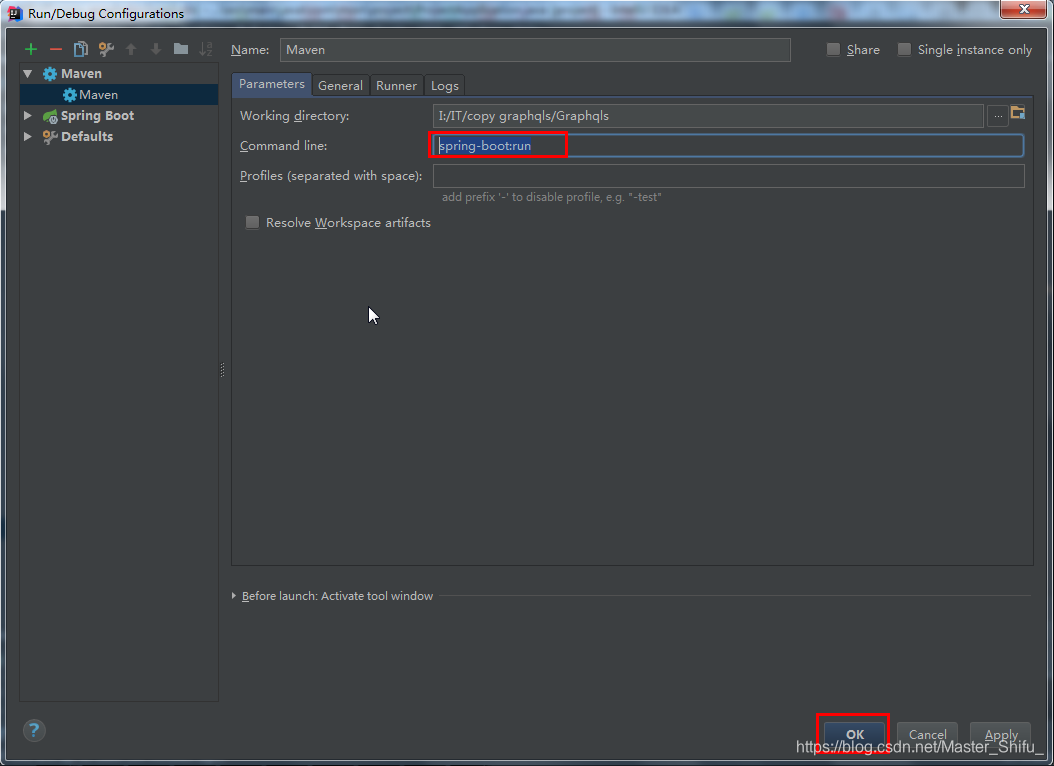Viewport: 1054px width, 766px height.
Task: Open the Logs tab
Action: tap(444, 85)
